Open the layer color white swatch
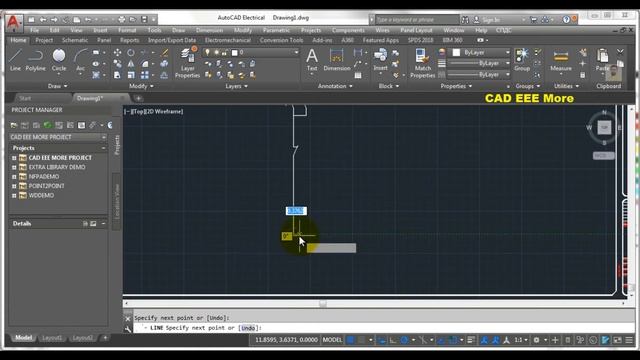640x360 pixels. point(235,52)
